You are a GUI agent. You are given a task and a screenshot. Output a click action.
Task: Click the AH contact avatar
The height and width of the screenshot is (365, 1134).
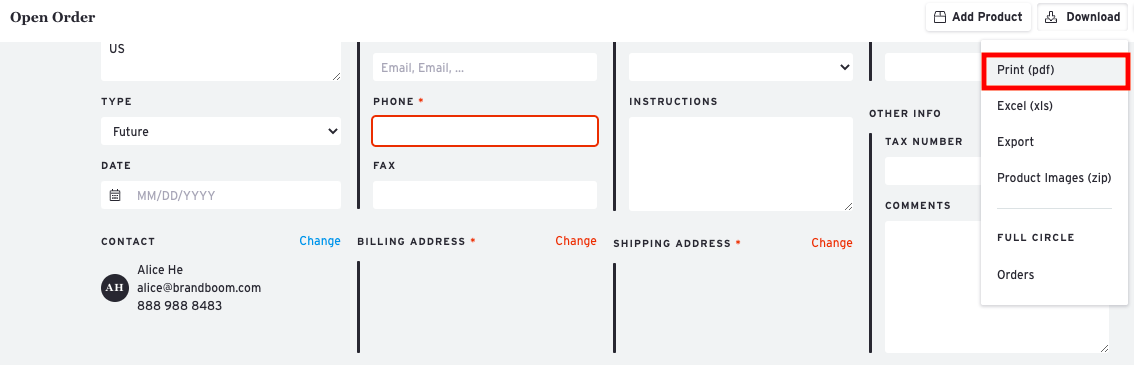[115, 288]
